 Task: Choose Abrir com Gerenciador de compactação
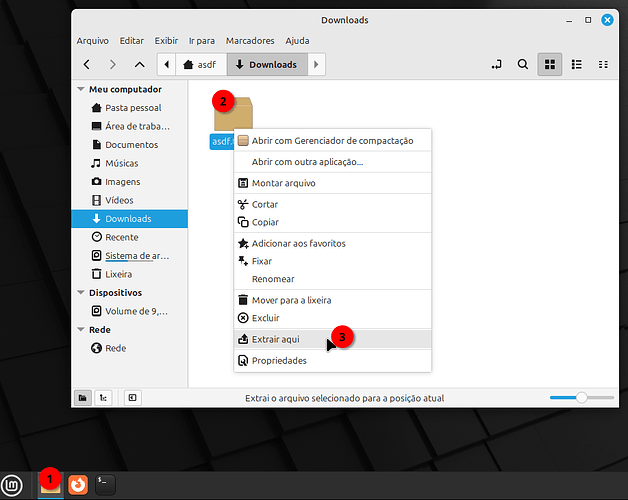332,141
